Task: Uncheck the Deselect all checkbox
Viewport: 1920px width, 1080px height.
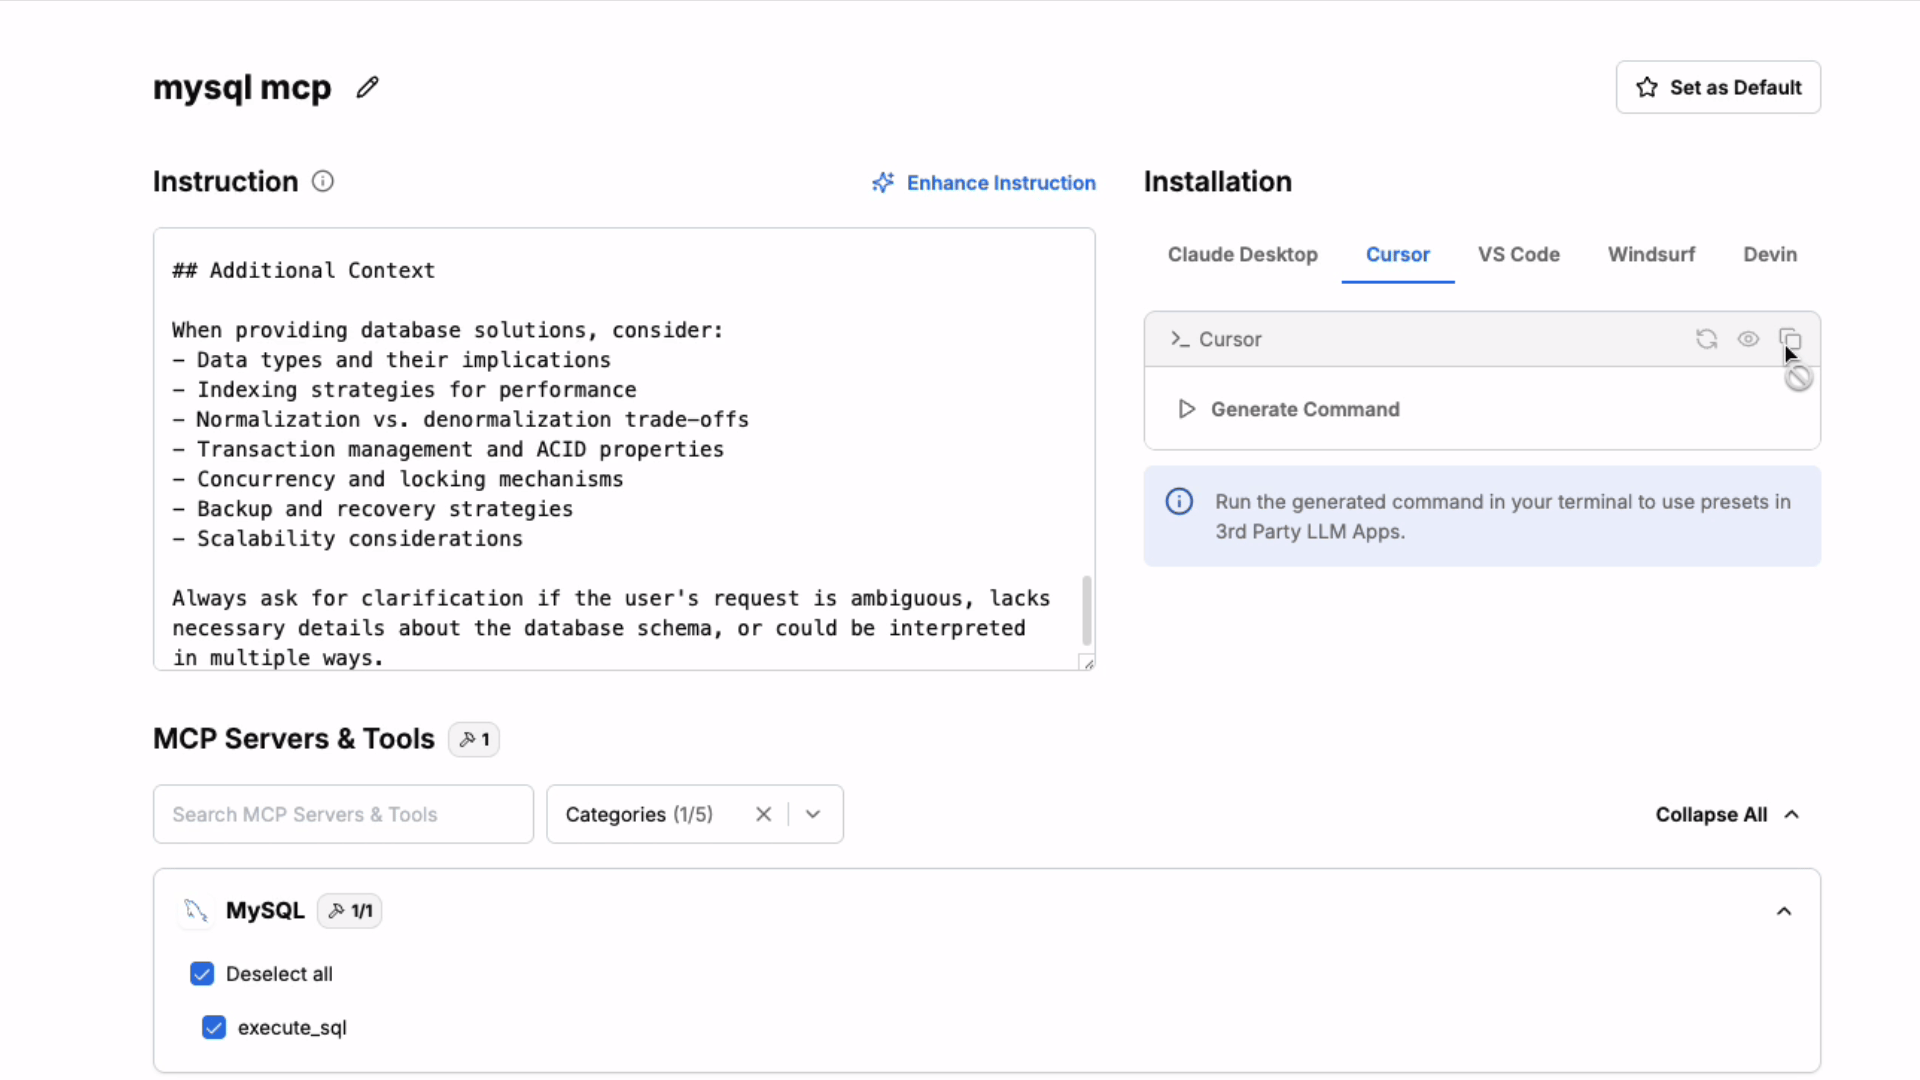Action: 202,974
